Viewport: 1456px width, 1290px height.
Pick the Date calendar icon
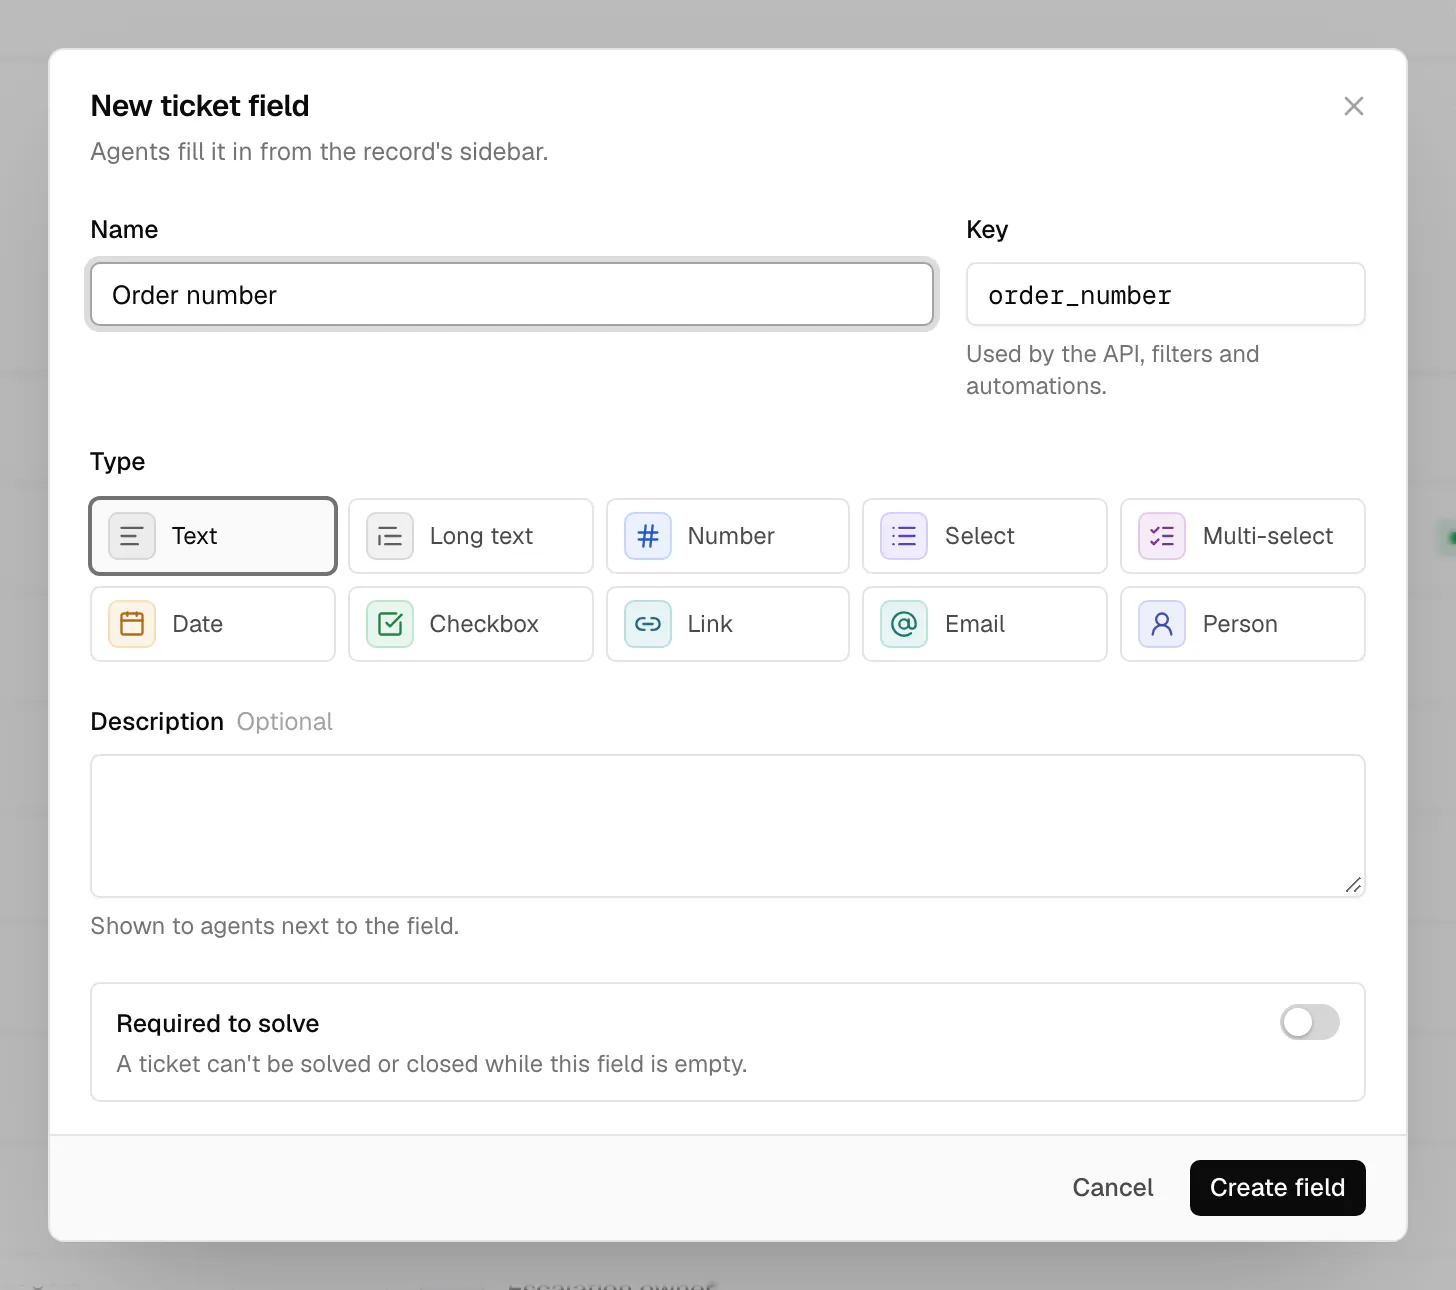[132, 624]
